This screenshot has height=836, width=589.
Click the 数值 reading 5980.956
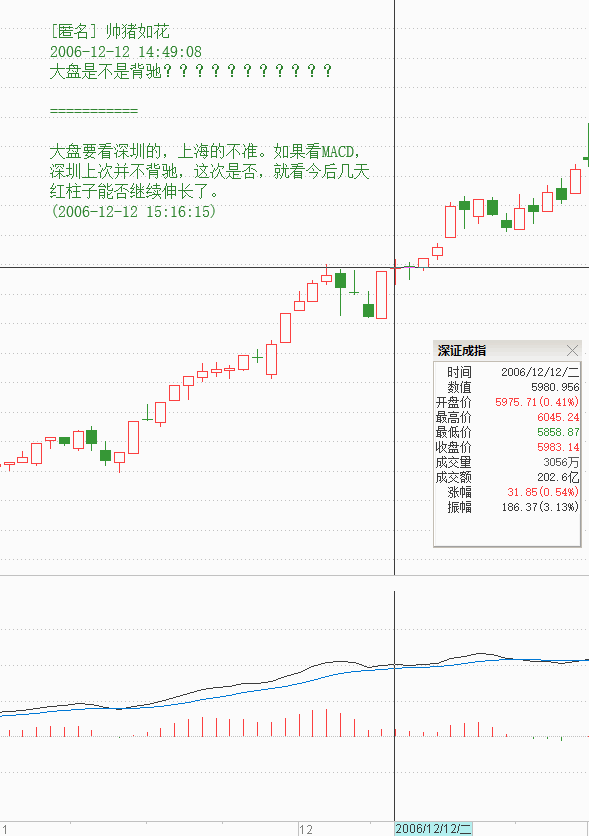click(555, 387)
